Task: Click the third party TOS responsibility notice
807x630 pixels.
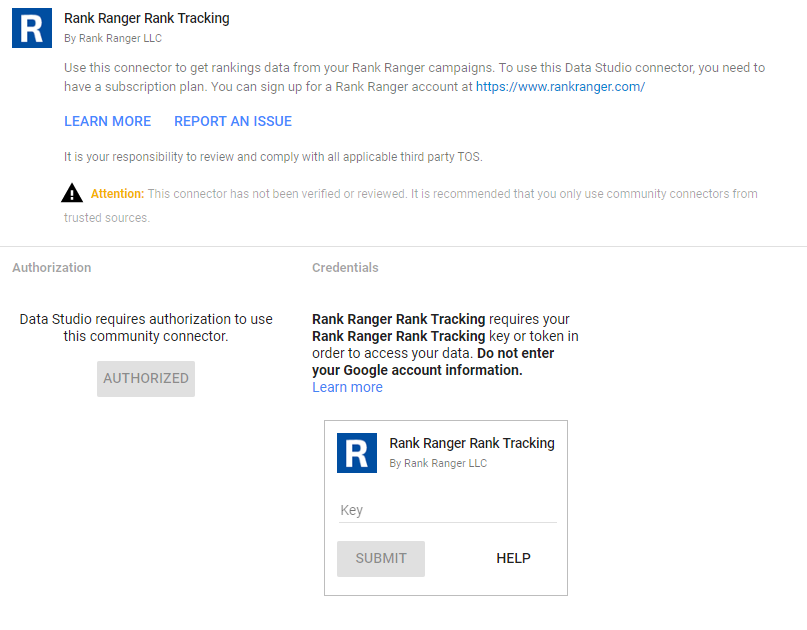Action: [273, 156]
